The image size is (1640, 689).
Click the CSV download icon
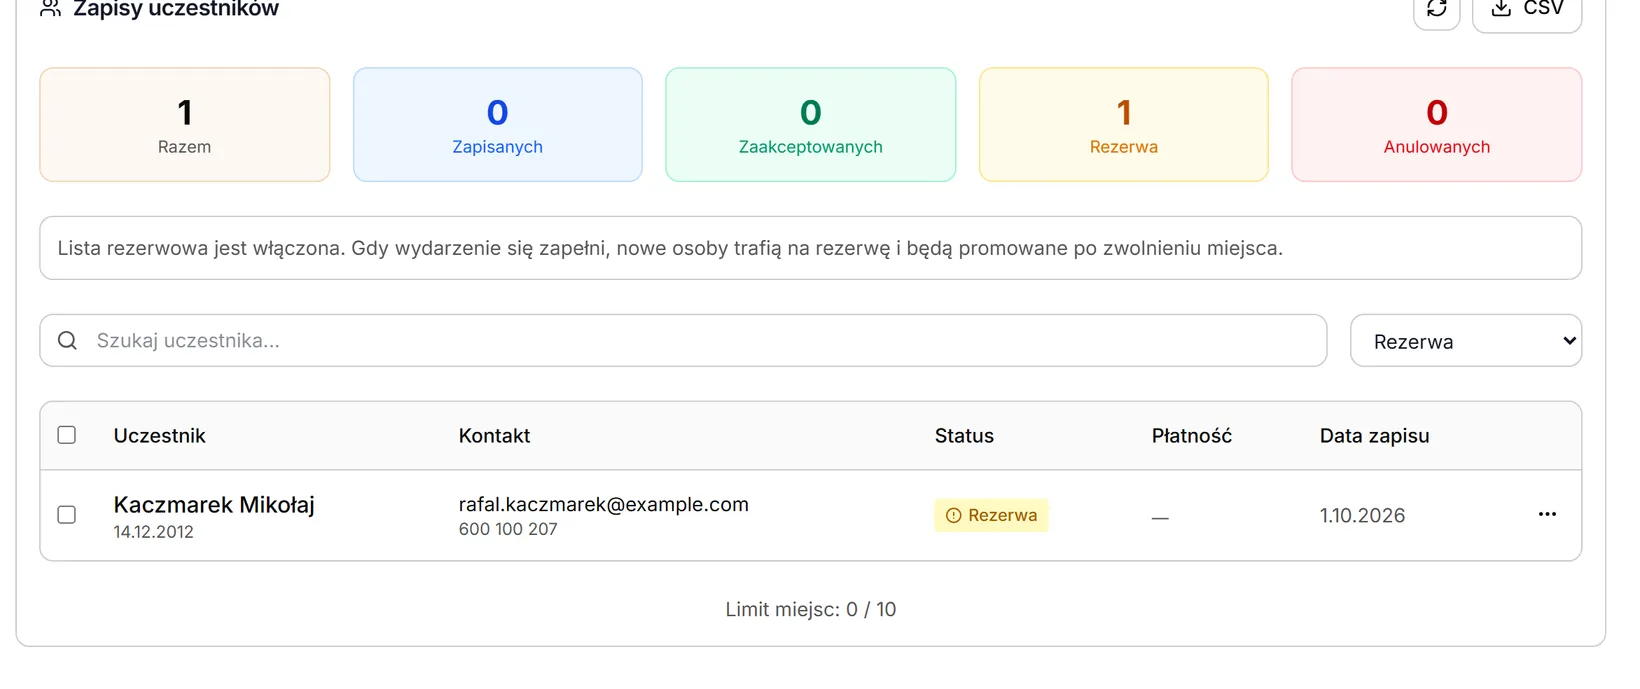coord(1501,8)
